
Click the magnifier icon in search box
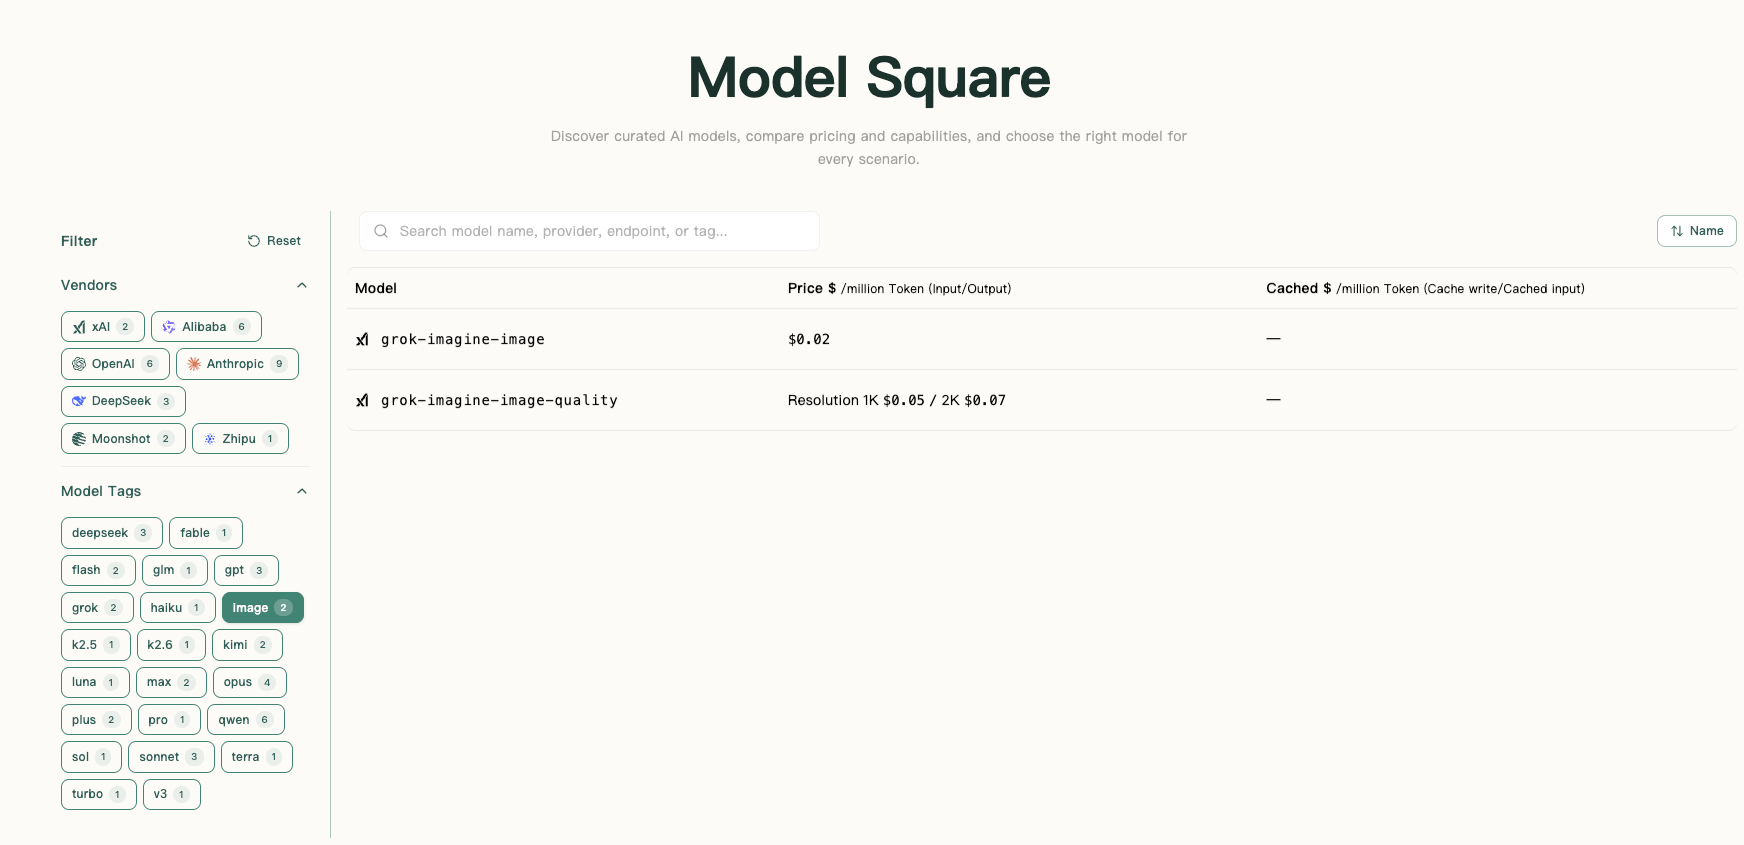pyautogui.click(x=381, y=231)
